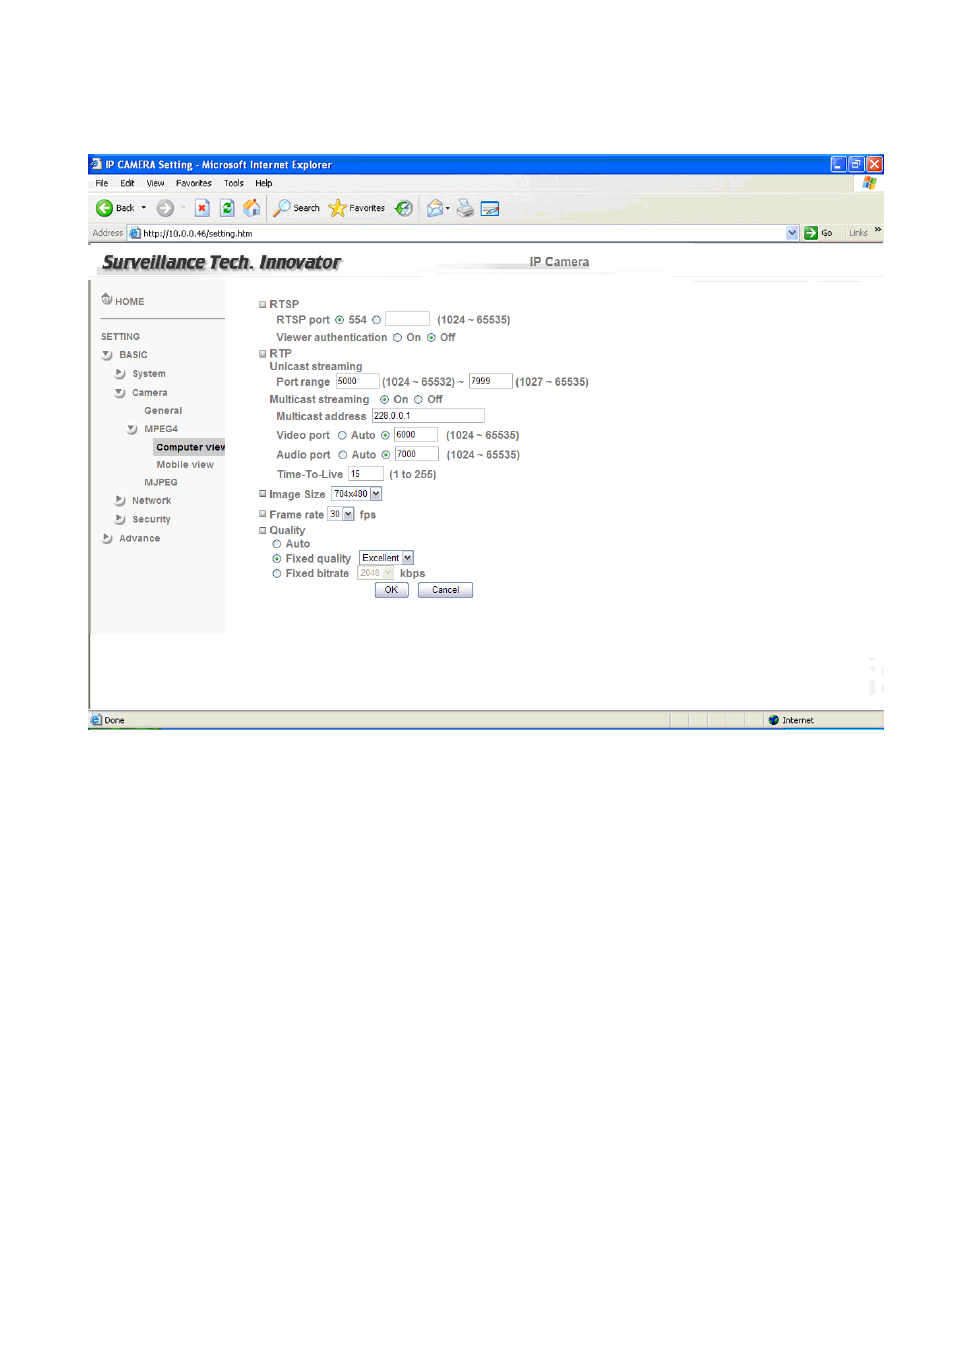Screen dimensions: 954x1350
Task: Click the Edit toolbar icon after Print
Action: (x=490, y=208)
